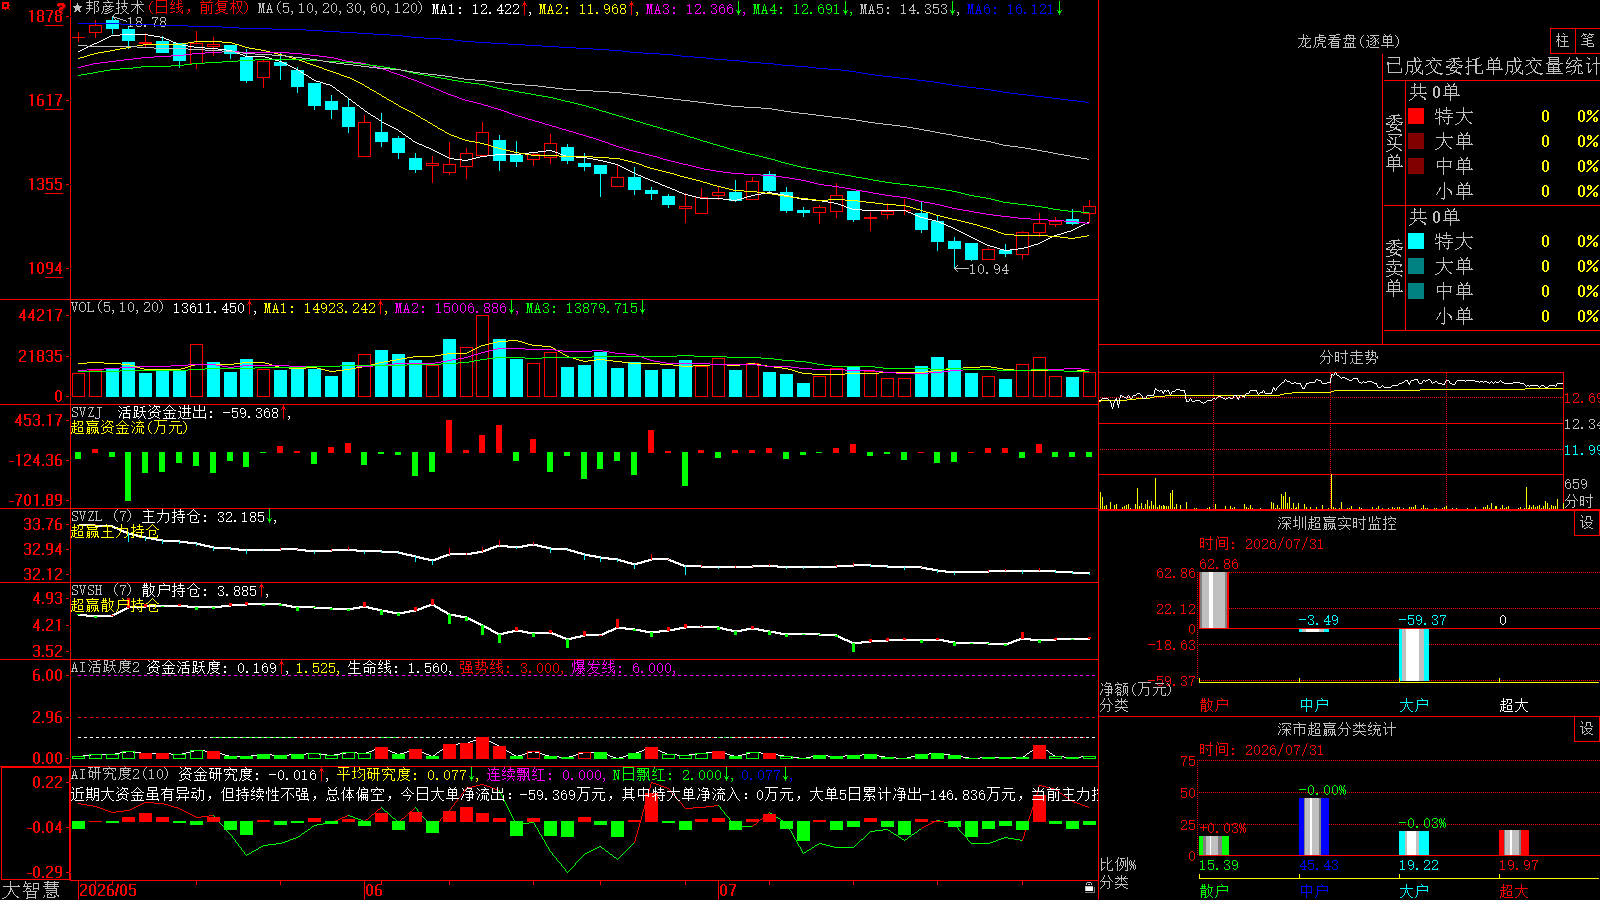Open 设 settings for 深圳超赢实时监控
This screenshot has height=900, width=1600.
click(1587, 523)
